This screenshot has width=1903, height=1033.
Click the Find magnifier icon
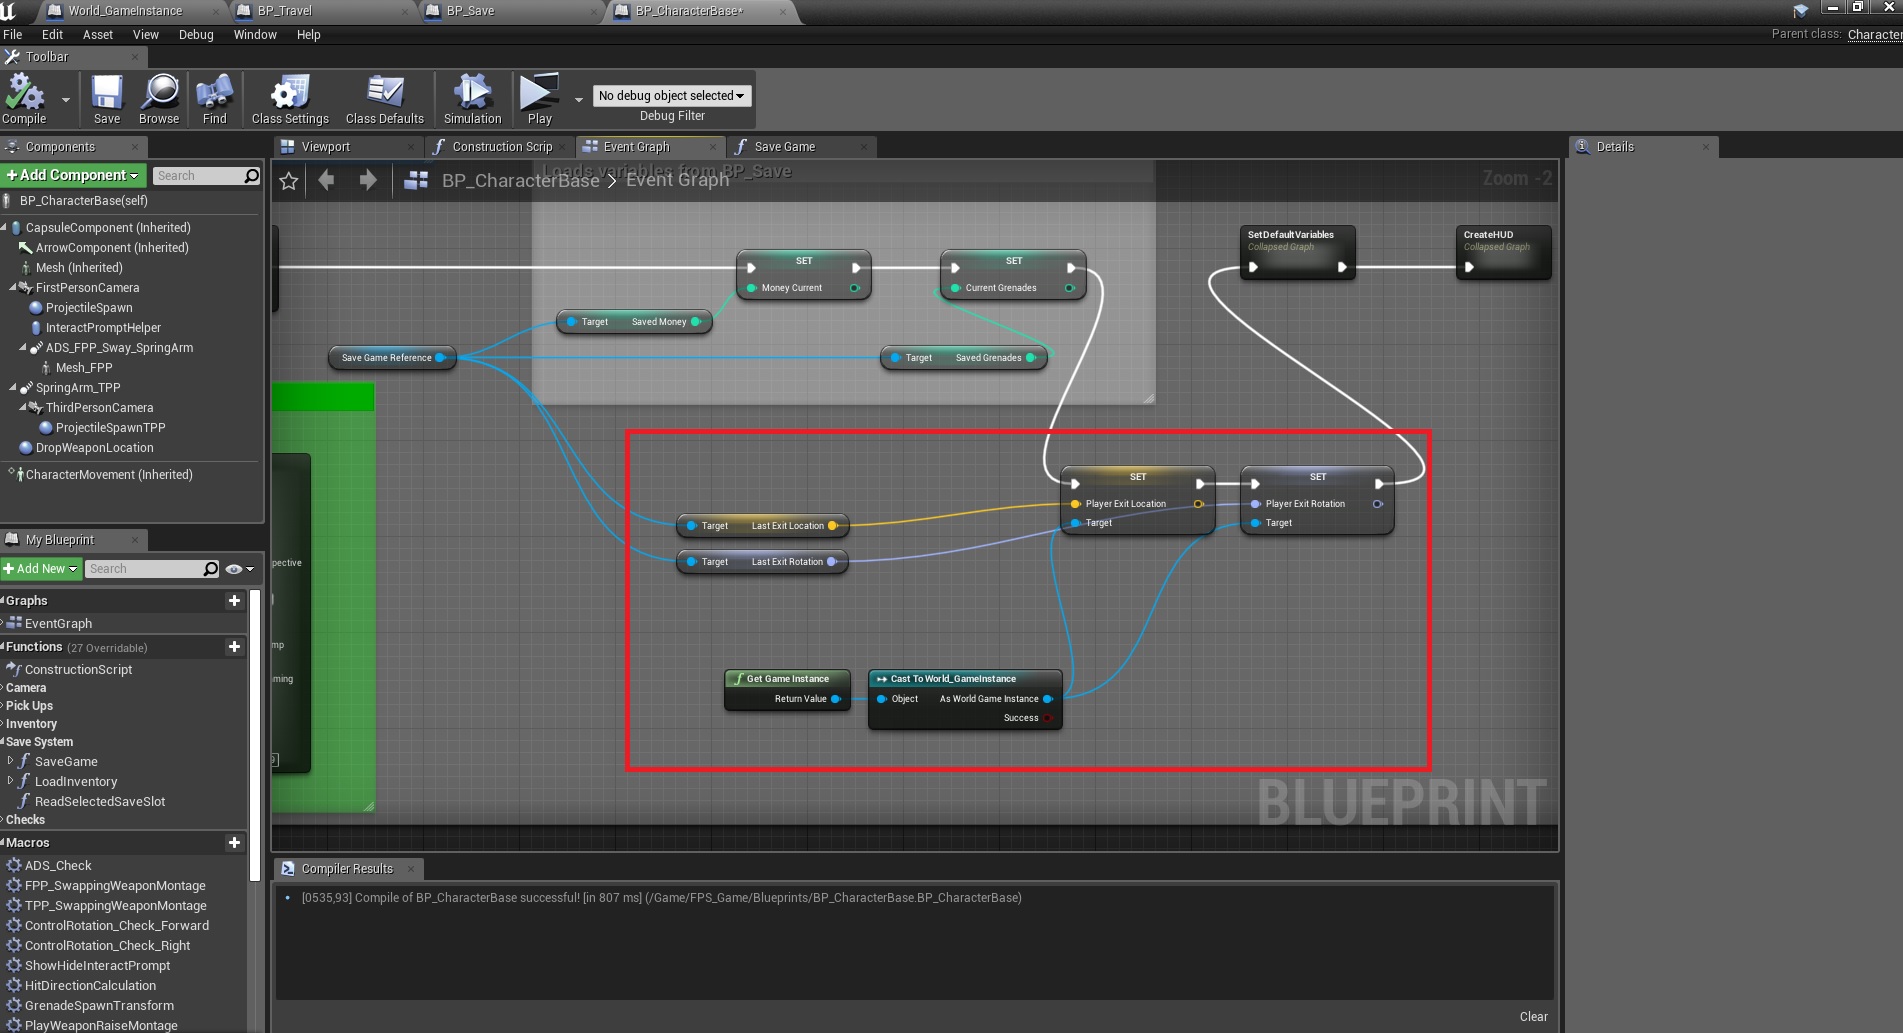pyautogui.click(x=214, y=98)
